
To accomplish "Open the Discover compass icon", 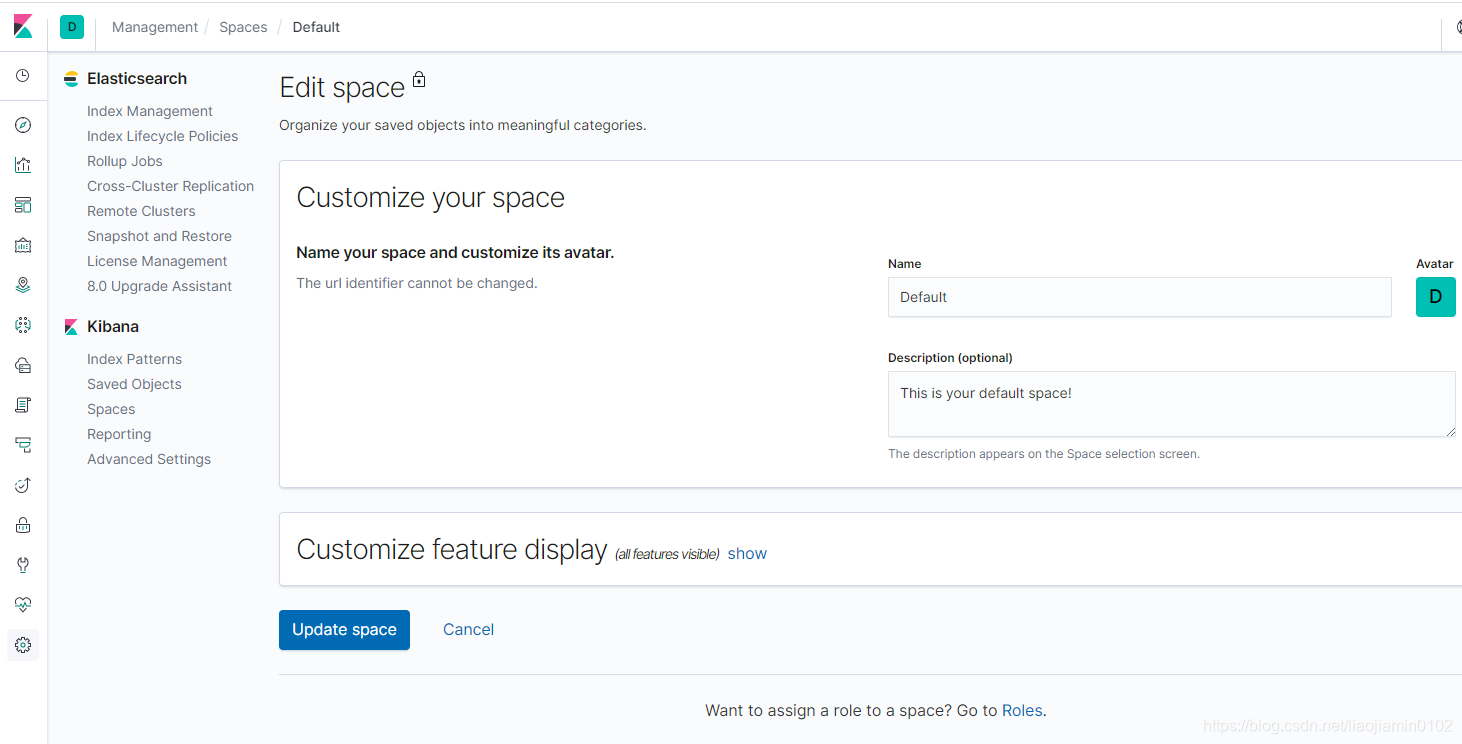I will (x=23, y=125).
